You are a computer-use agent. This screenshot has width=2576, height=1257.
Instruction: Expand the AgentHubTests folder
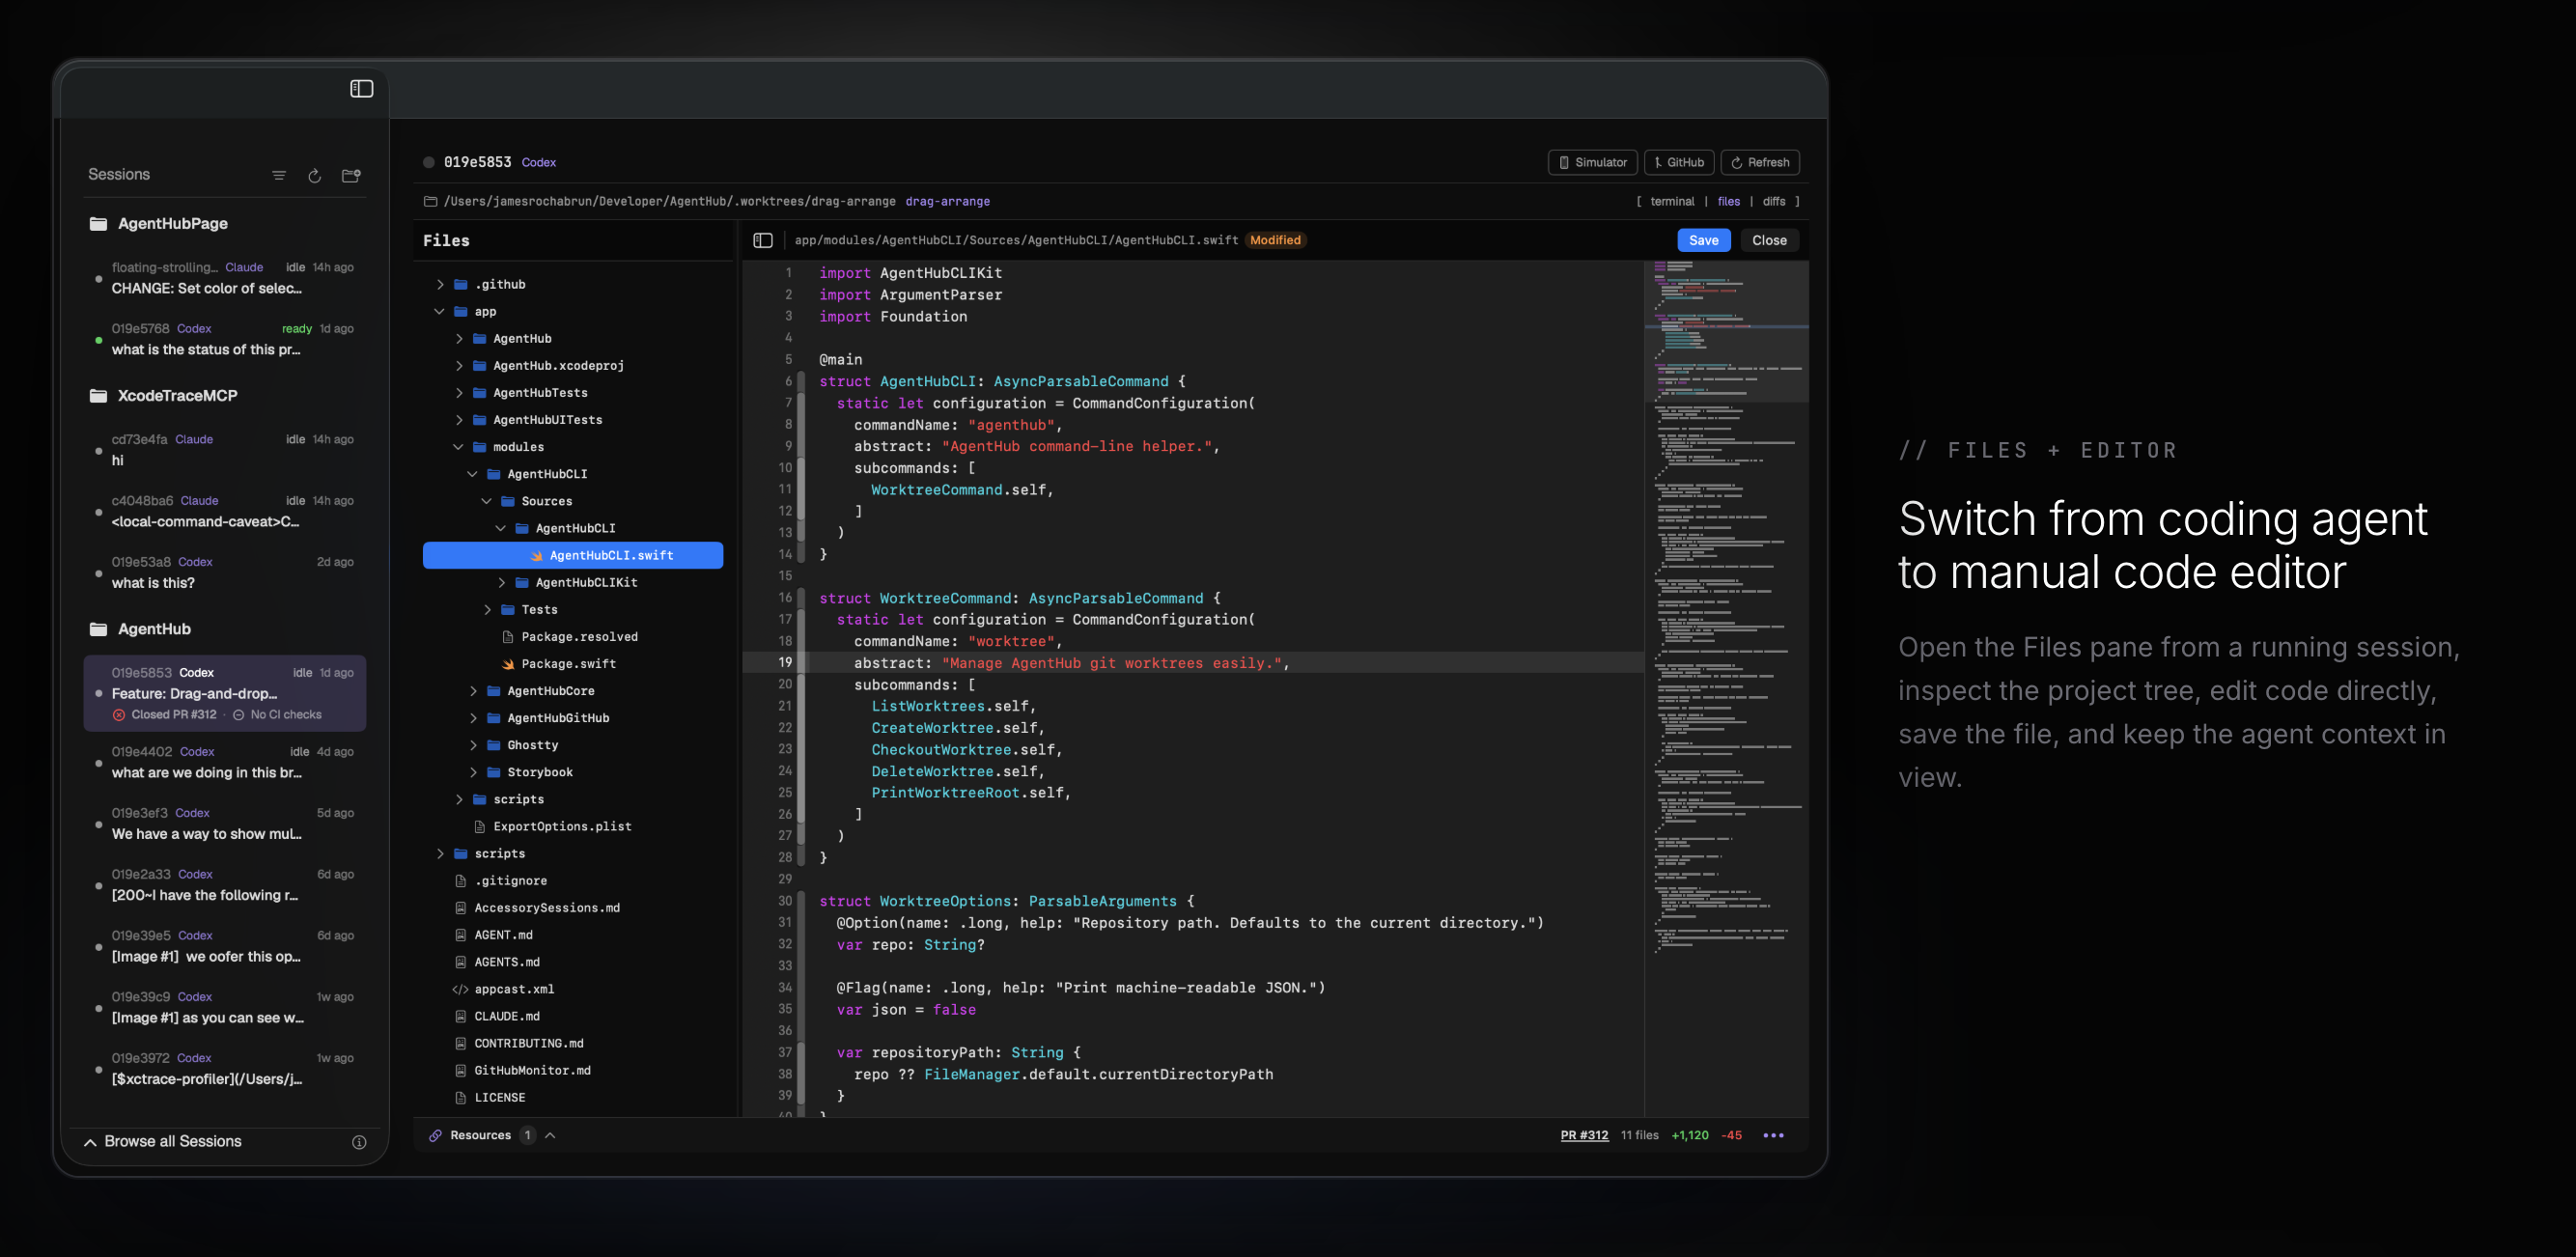[459, 393]
